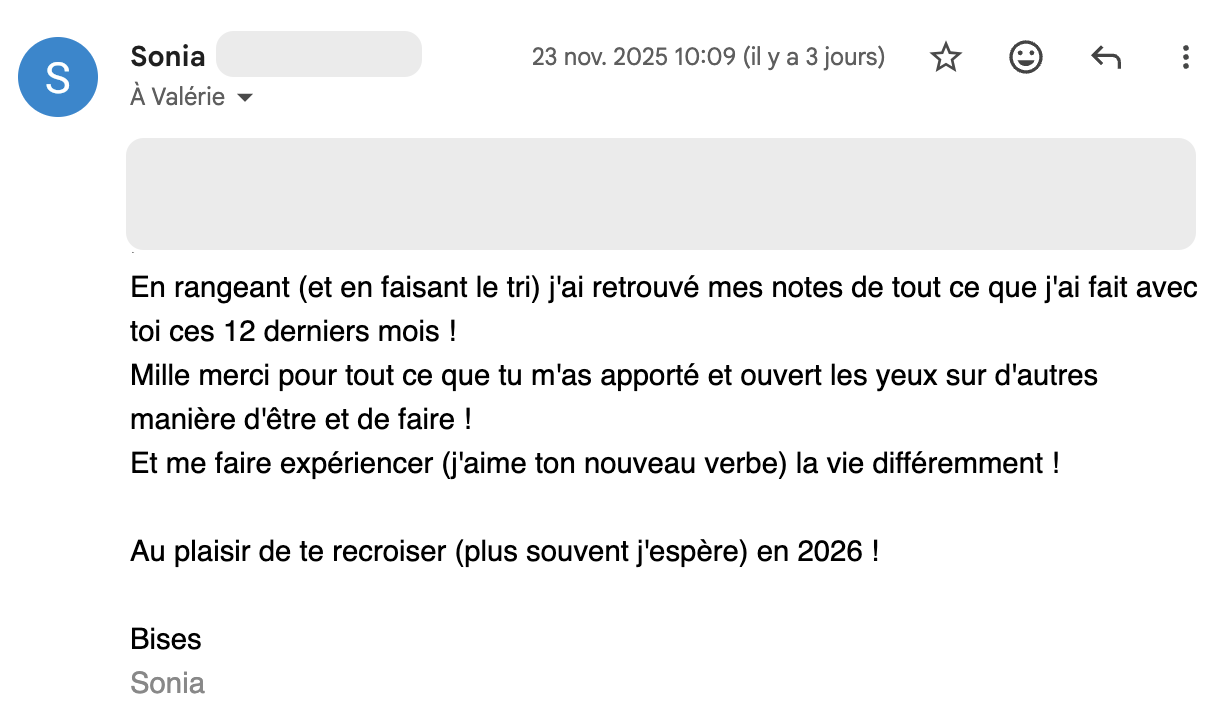The image size is (1218, 716).
Task: Star this email from Sonia
Action: click(x=945, y=58)
